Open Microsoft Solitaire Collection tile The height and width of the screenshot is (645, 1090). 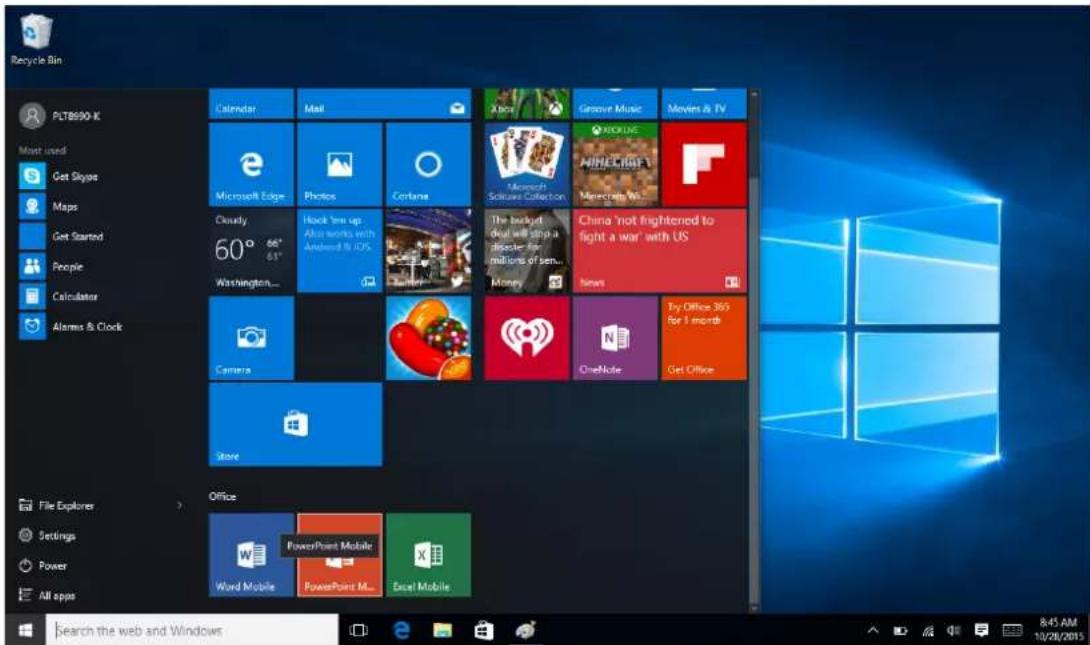click(x=527, y=164)
